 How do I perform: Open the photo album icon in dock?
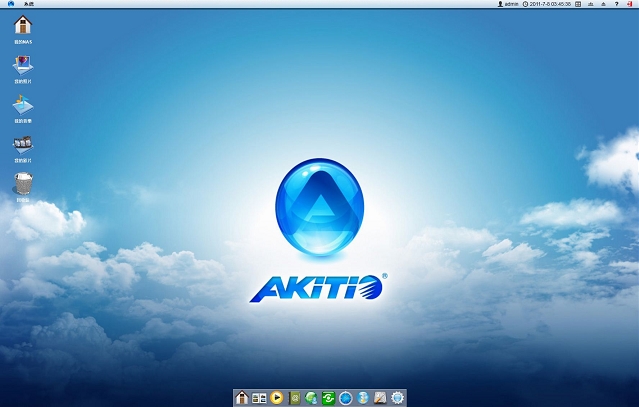coord(259,398)
